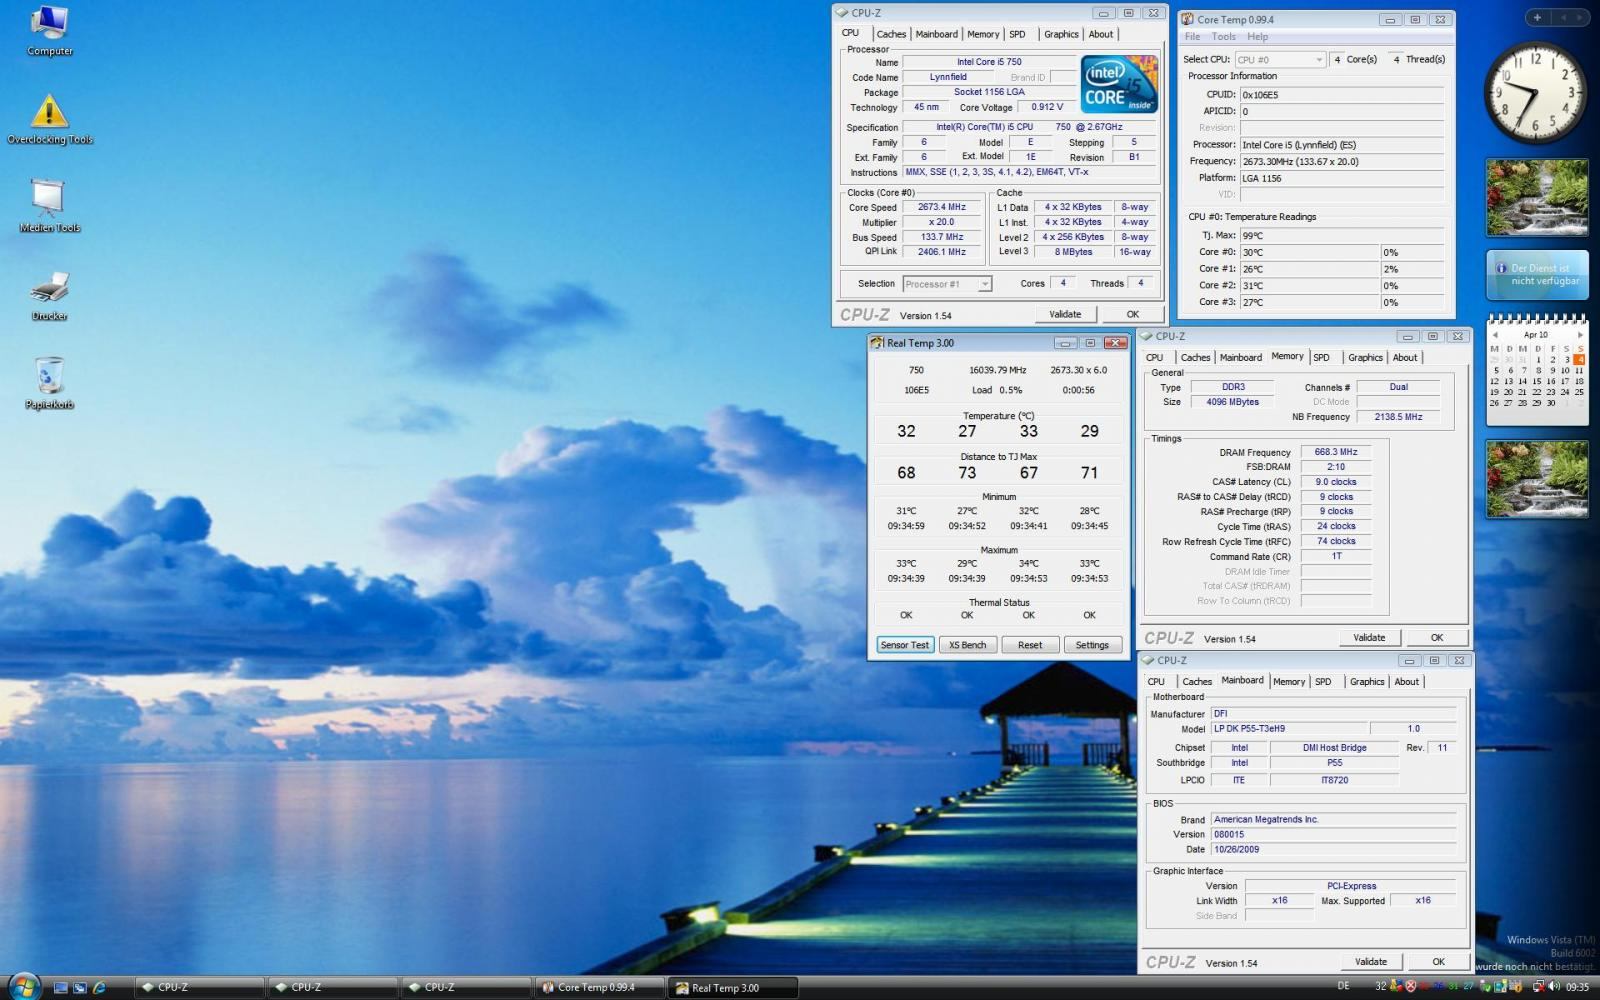
Task: Click first CPU-Z taskbar button
Action: click(x=198, y=987)
